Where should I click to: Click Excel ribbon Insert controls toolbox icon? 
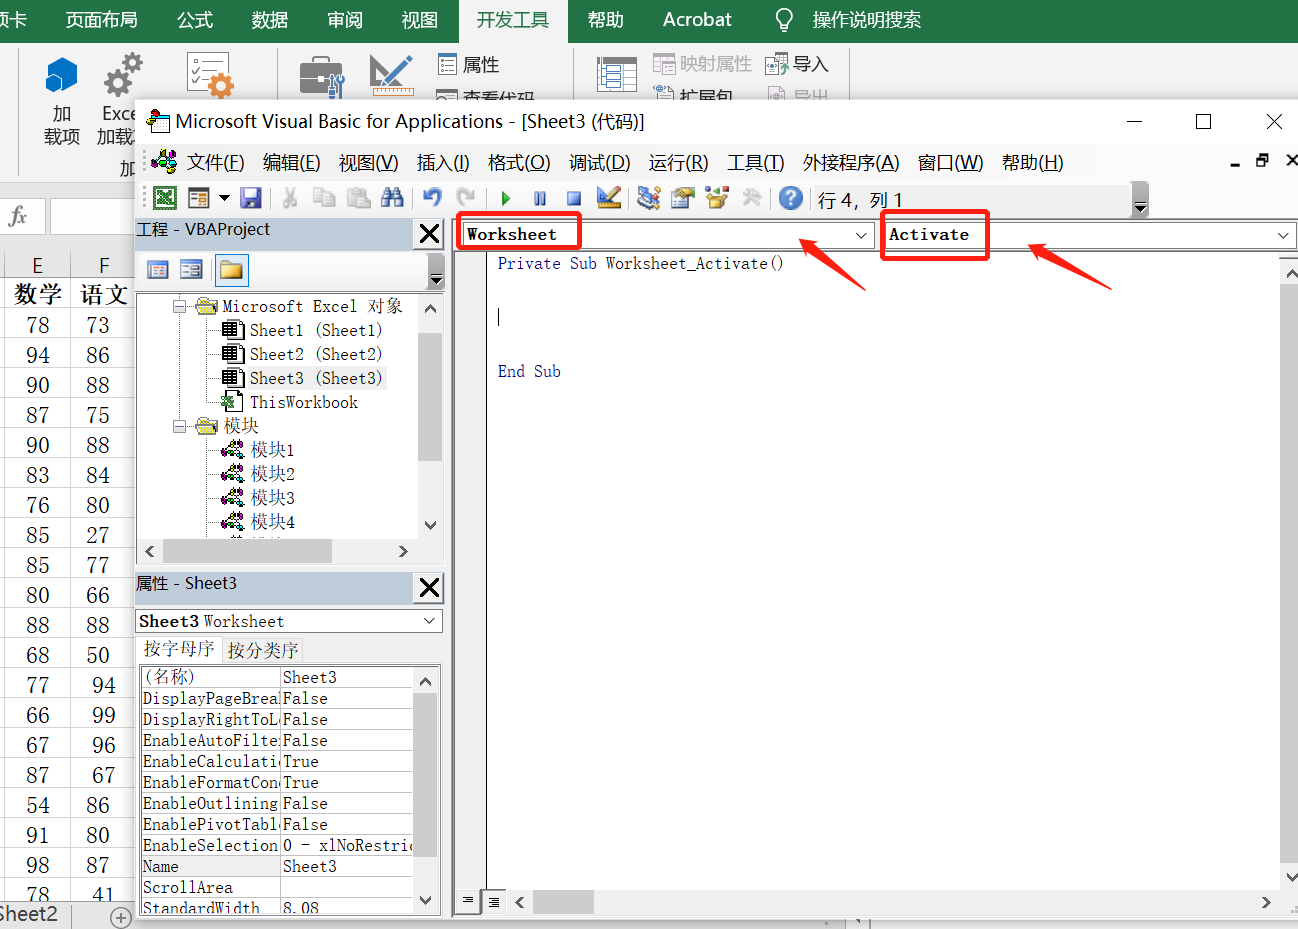pos(322,77)
